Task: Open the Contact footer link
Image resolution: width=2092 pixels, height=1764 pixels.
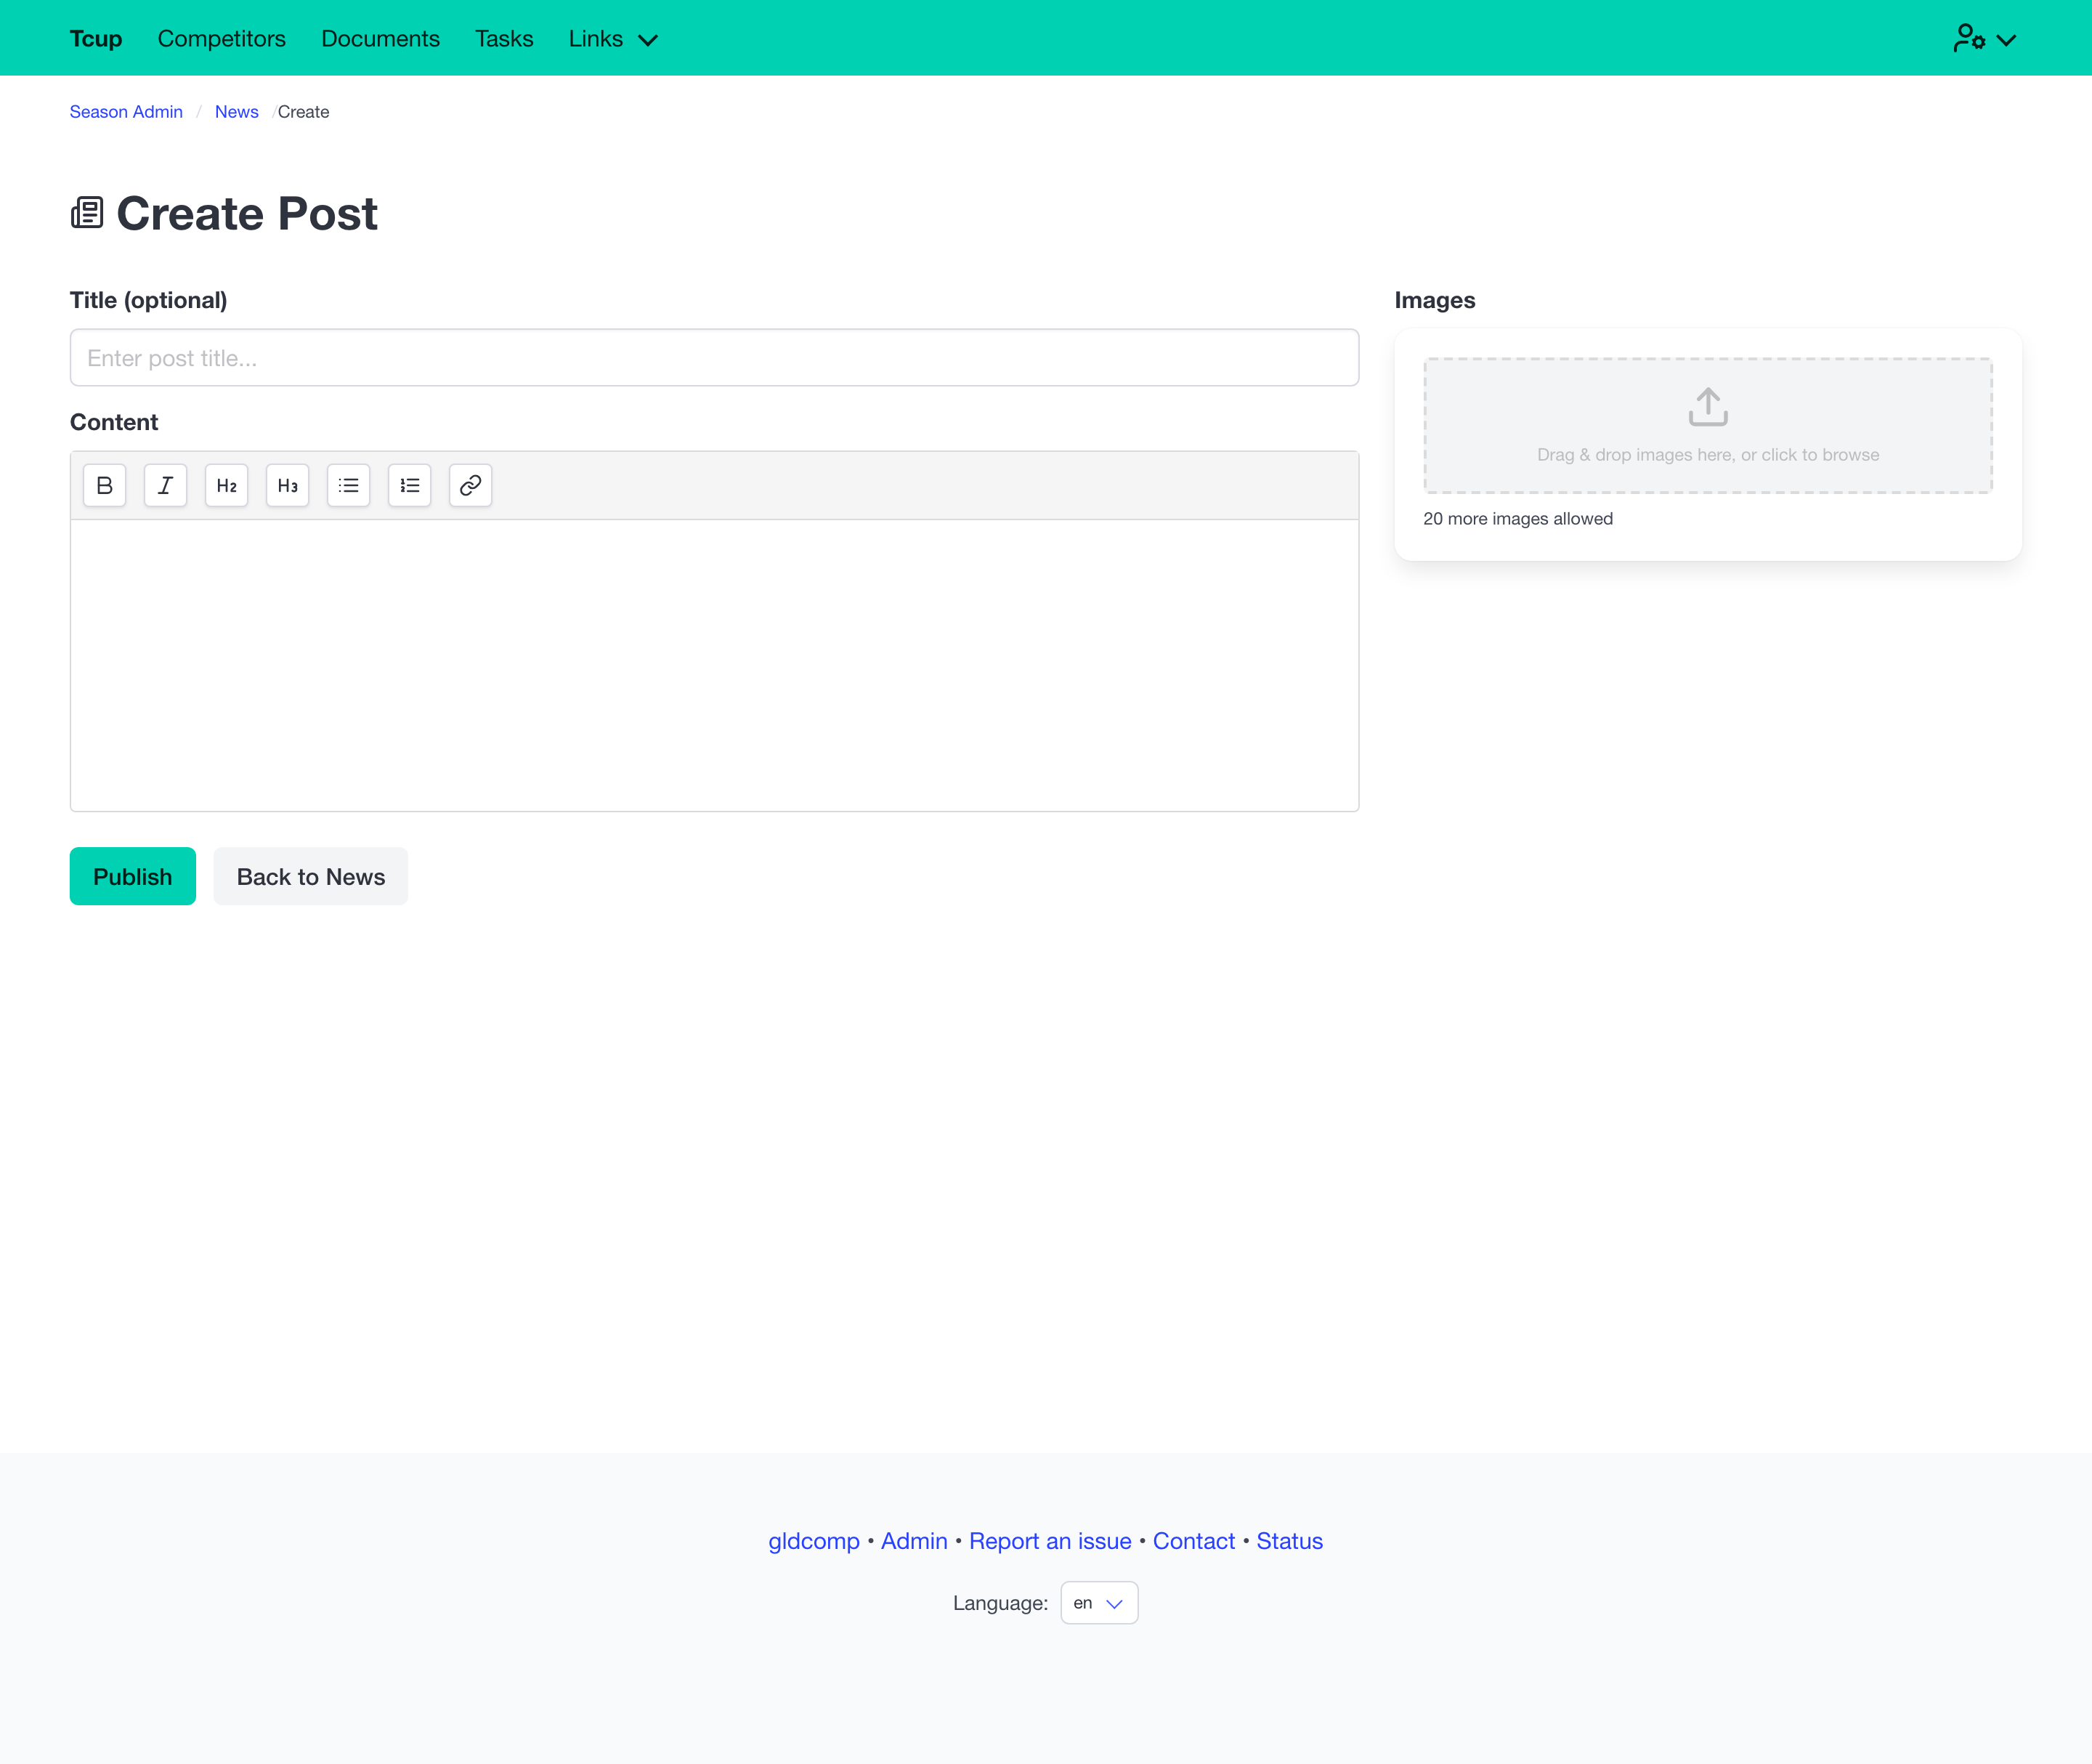Action: [x=1194, y=1541]
